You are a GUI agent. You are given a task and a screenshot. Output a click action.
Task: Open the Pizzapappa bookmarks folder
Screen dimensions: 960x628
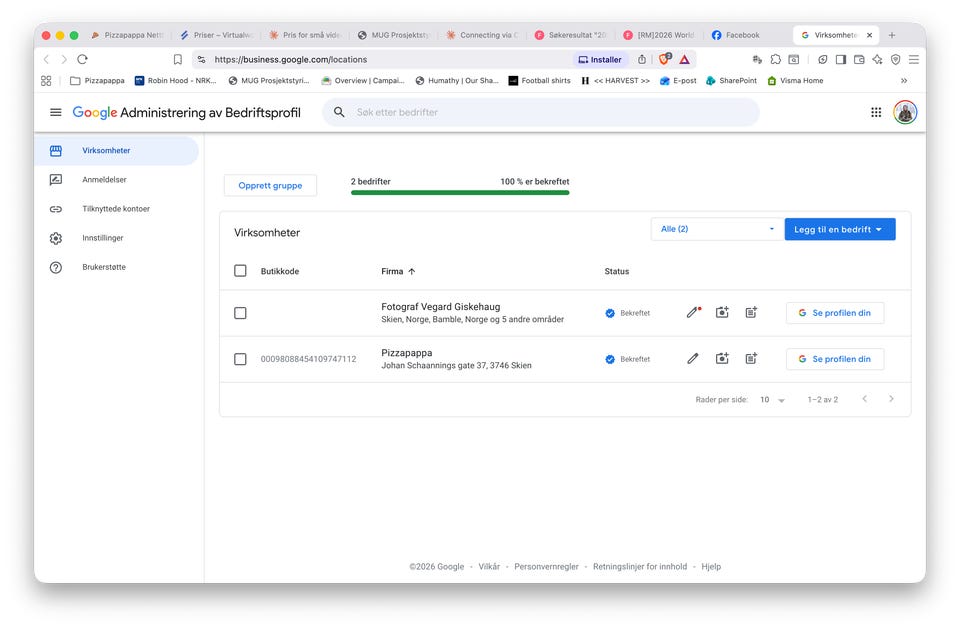(x=97, y=80)
